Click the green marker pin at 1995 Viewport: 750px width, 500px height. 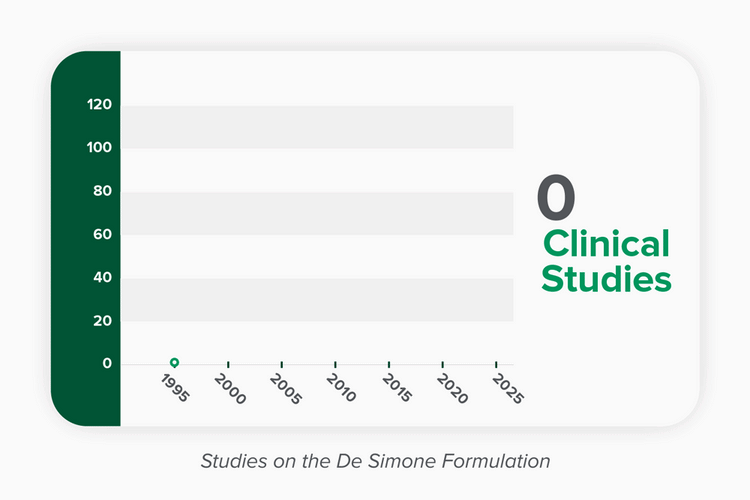tap(174, 363)
